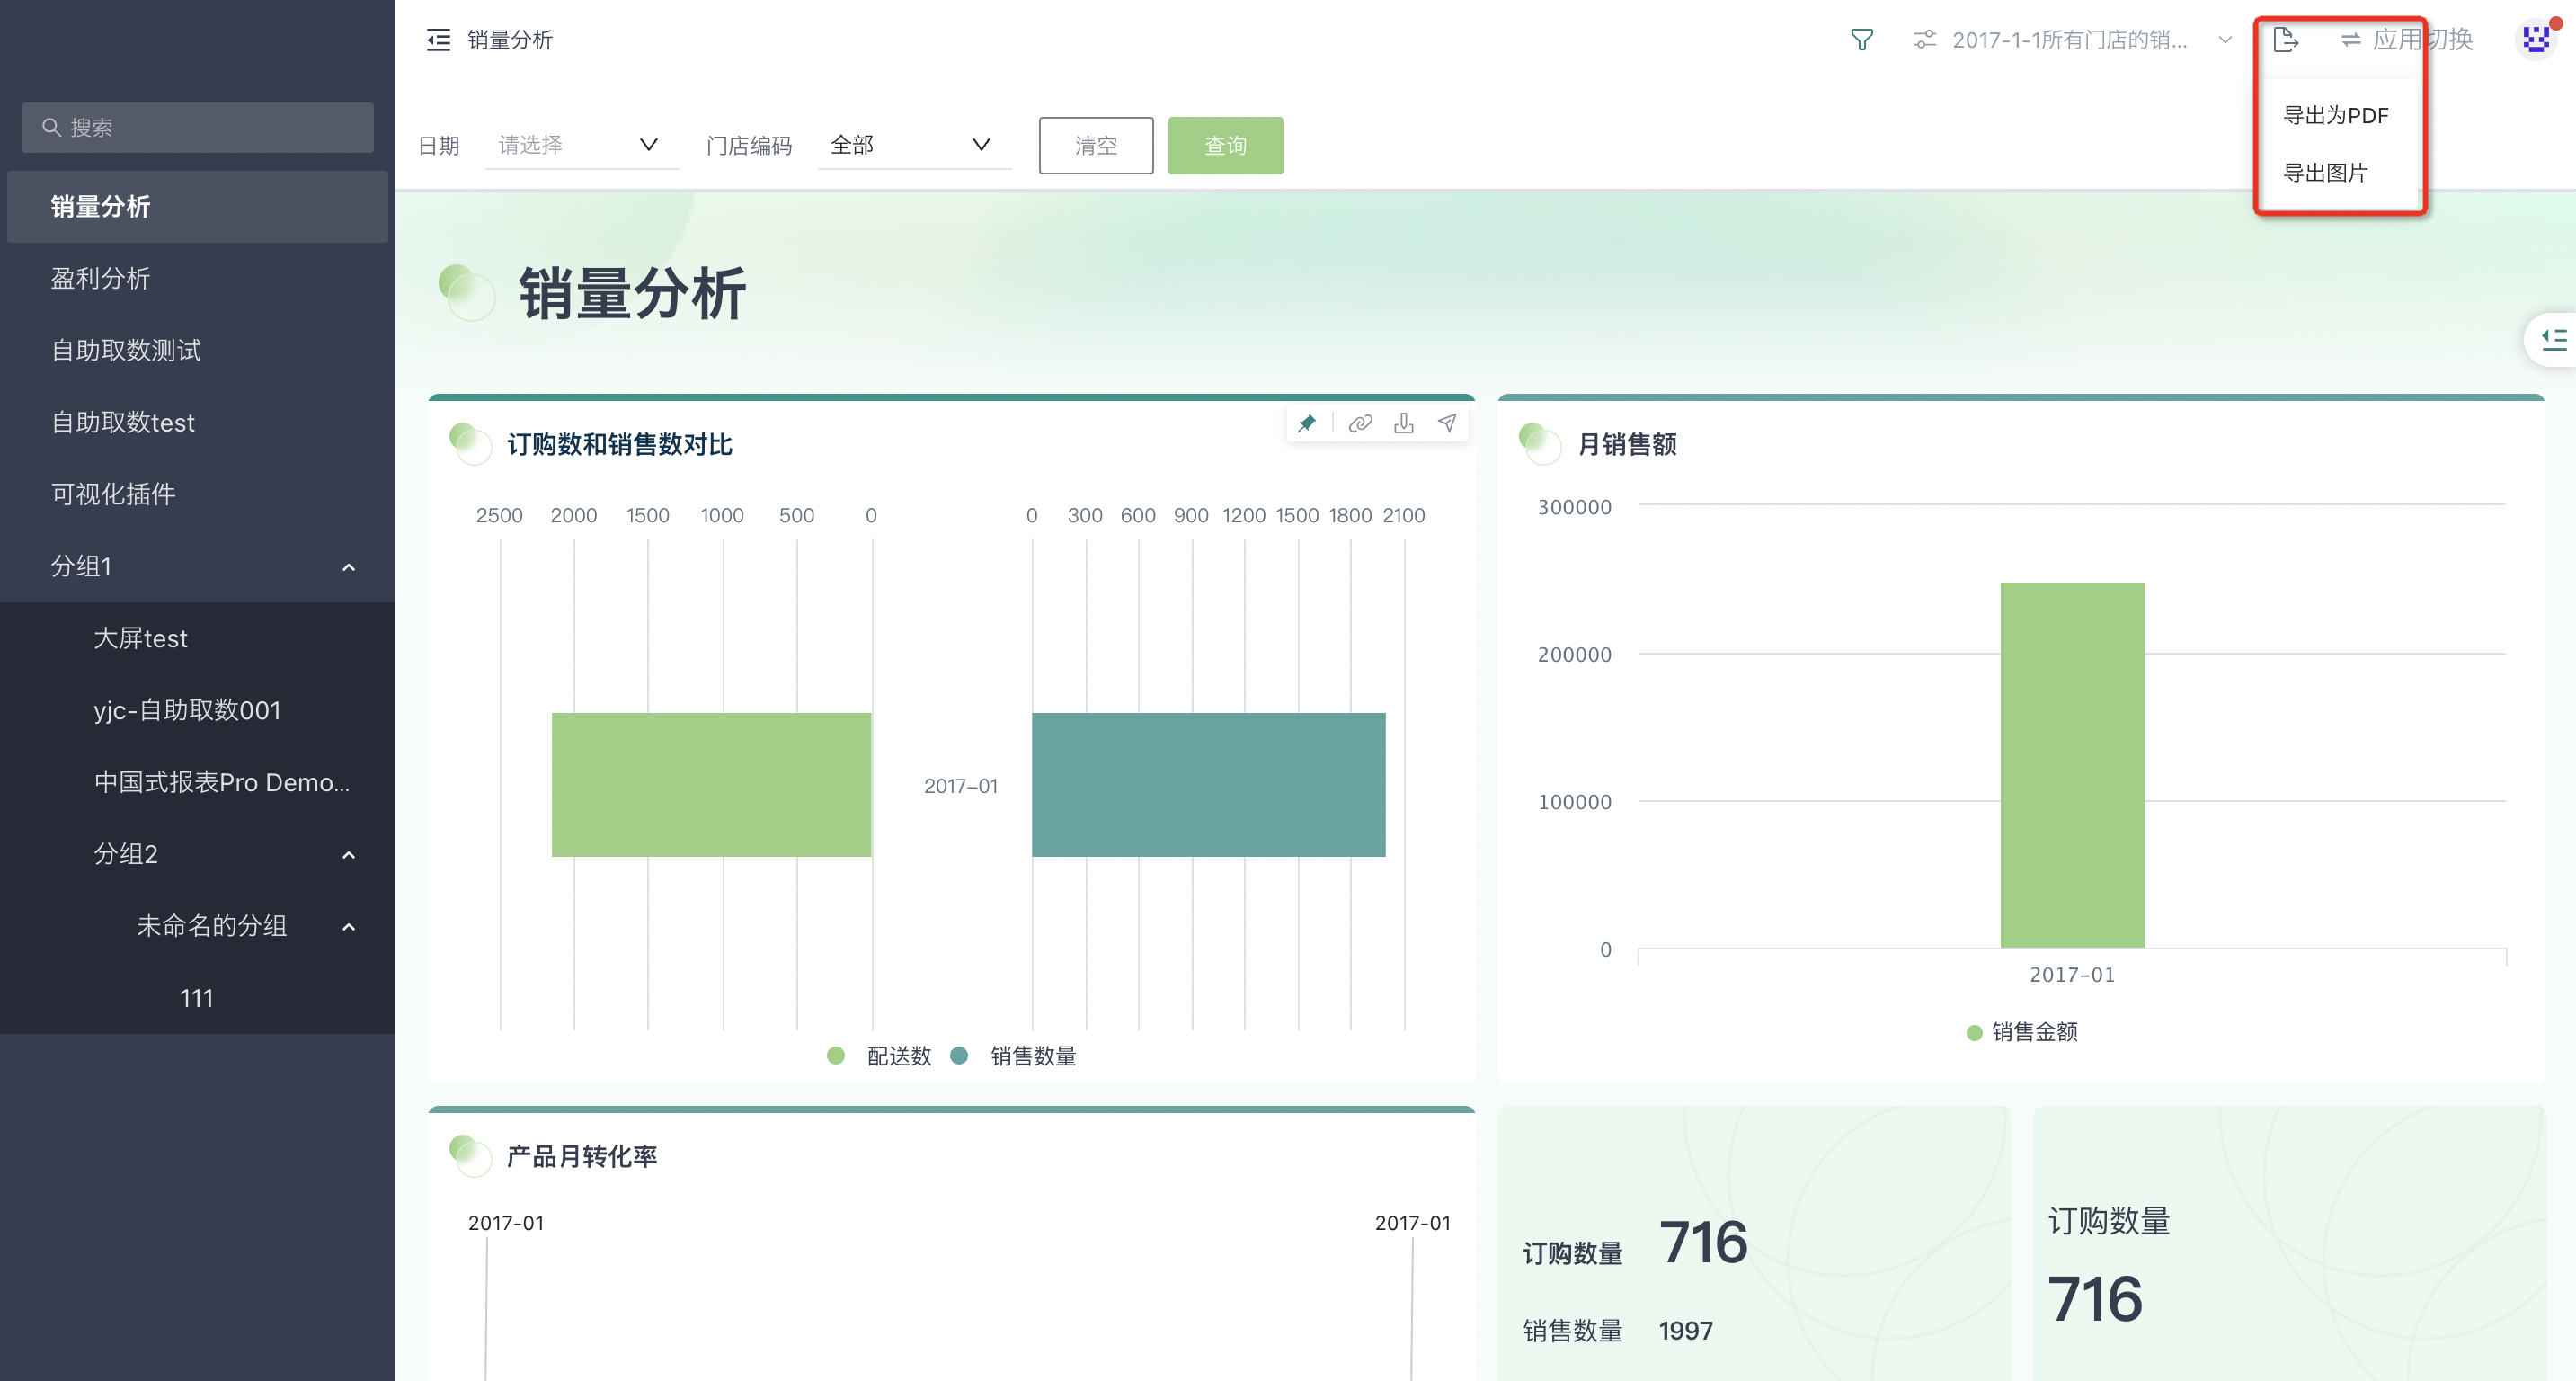Click the export icon in the header
The image size is (2576, 1381).
click(x=2285, y=40)
